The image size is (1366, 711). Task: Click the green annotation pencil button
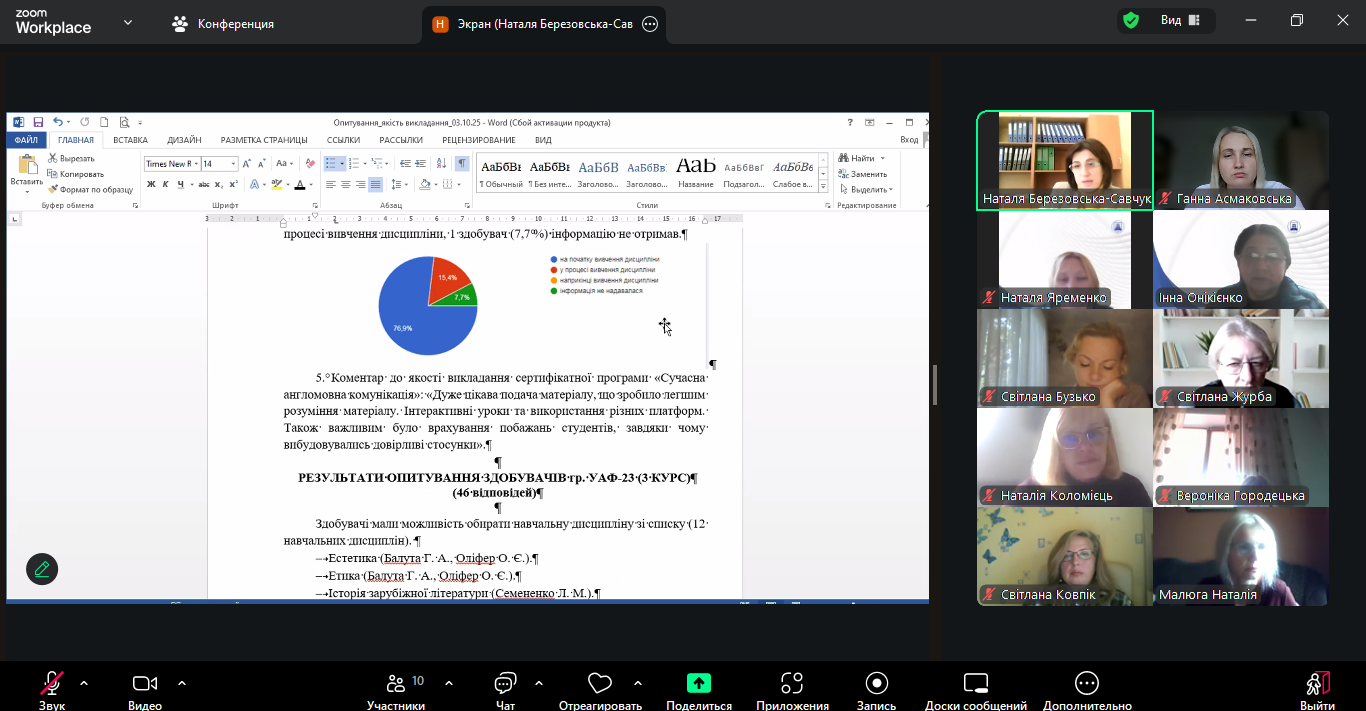[x=42, y=569]
